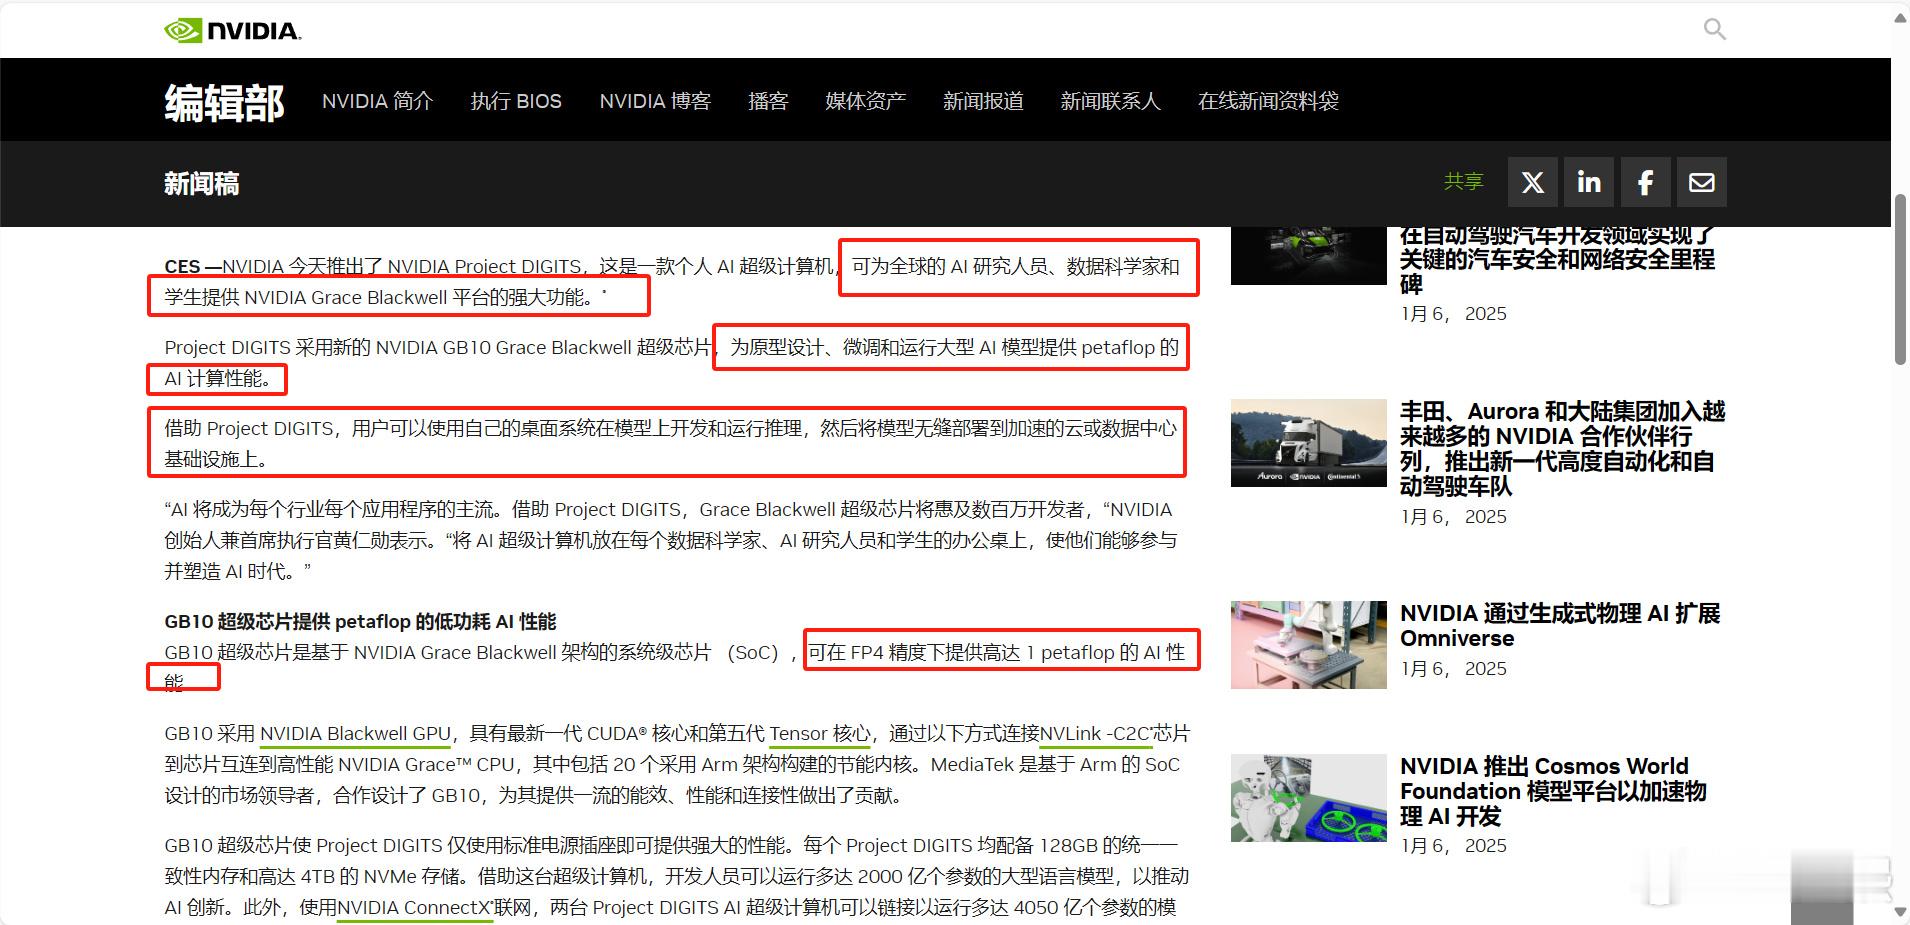1910x925 pixels.
Task: Open the NVIDIA 简介 menu item
Action: coord(377,101)
